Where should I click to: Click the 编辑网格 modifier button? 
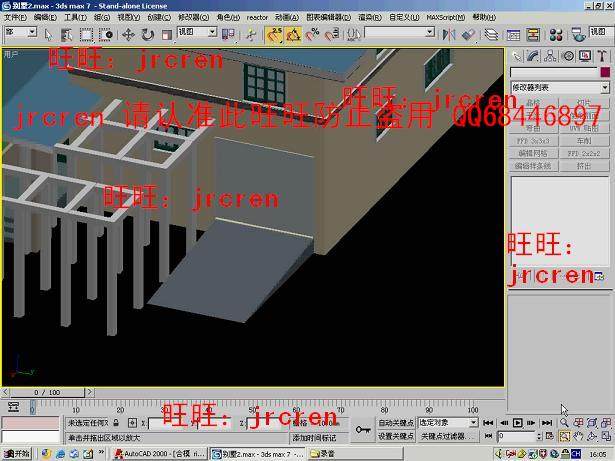[x=533, y=153]
